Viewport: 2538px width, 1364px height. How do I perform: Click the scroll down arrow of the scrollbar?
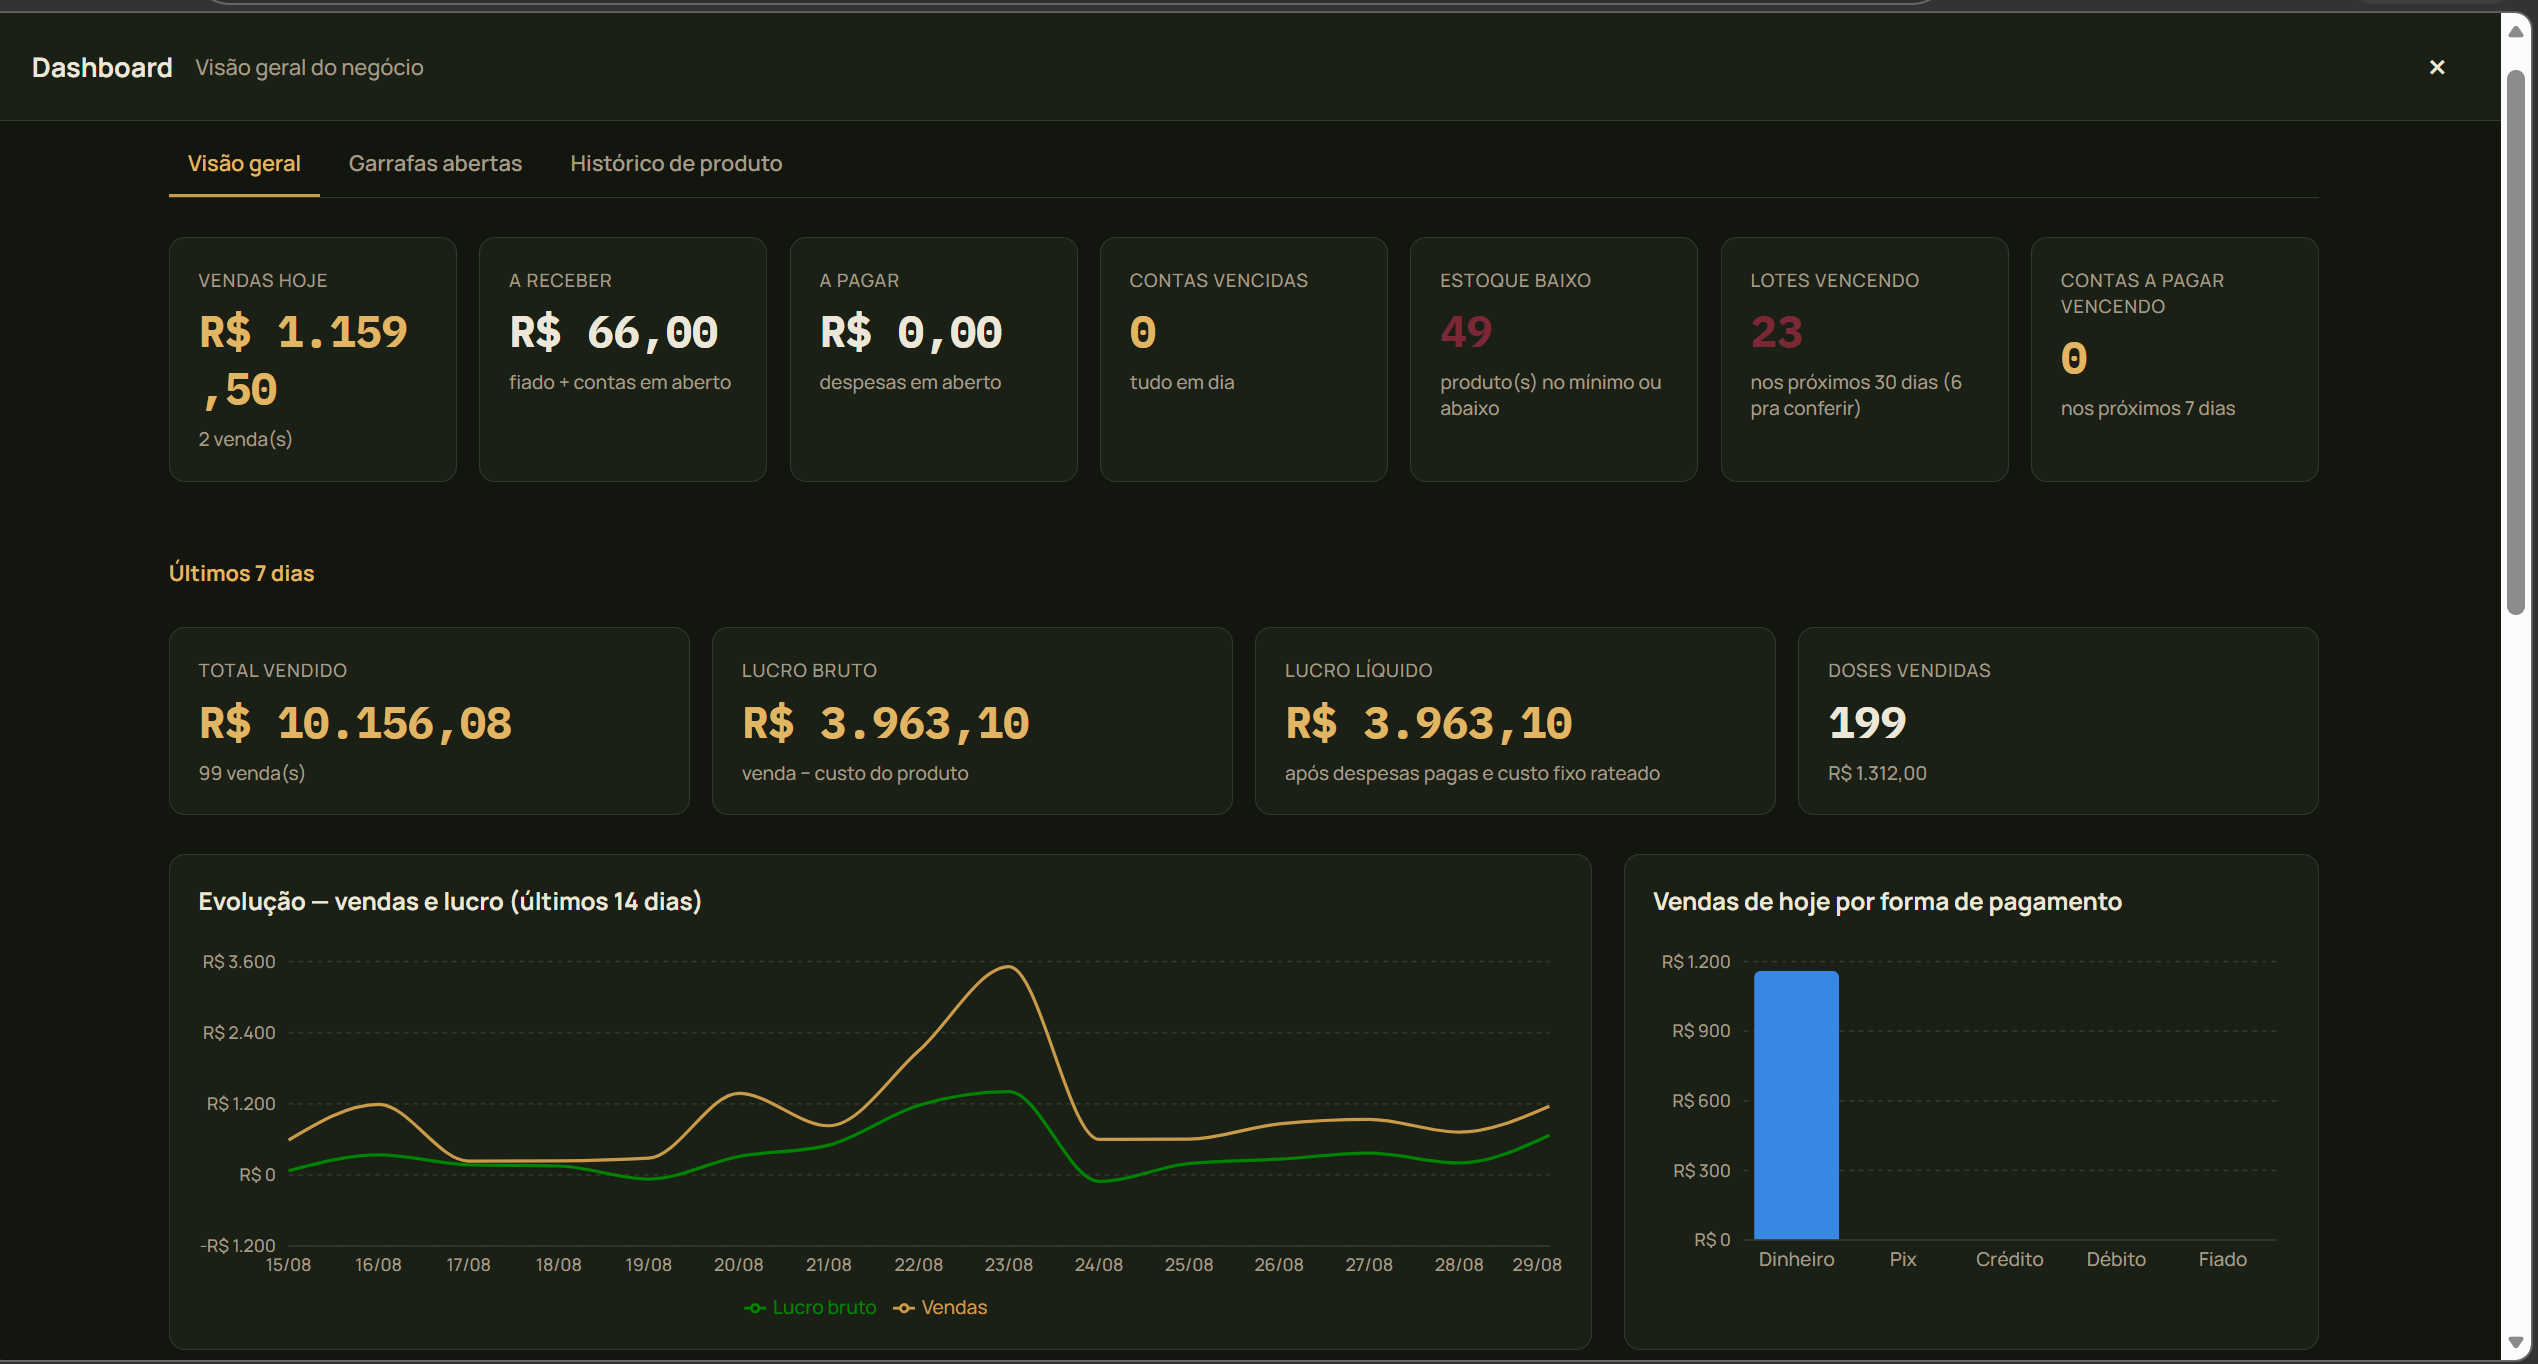click(2516, 1342)
